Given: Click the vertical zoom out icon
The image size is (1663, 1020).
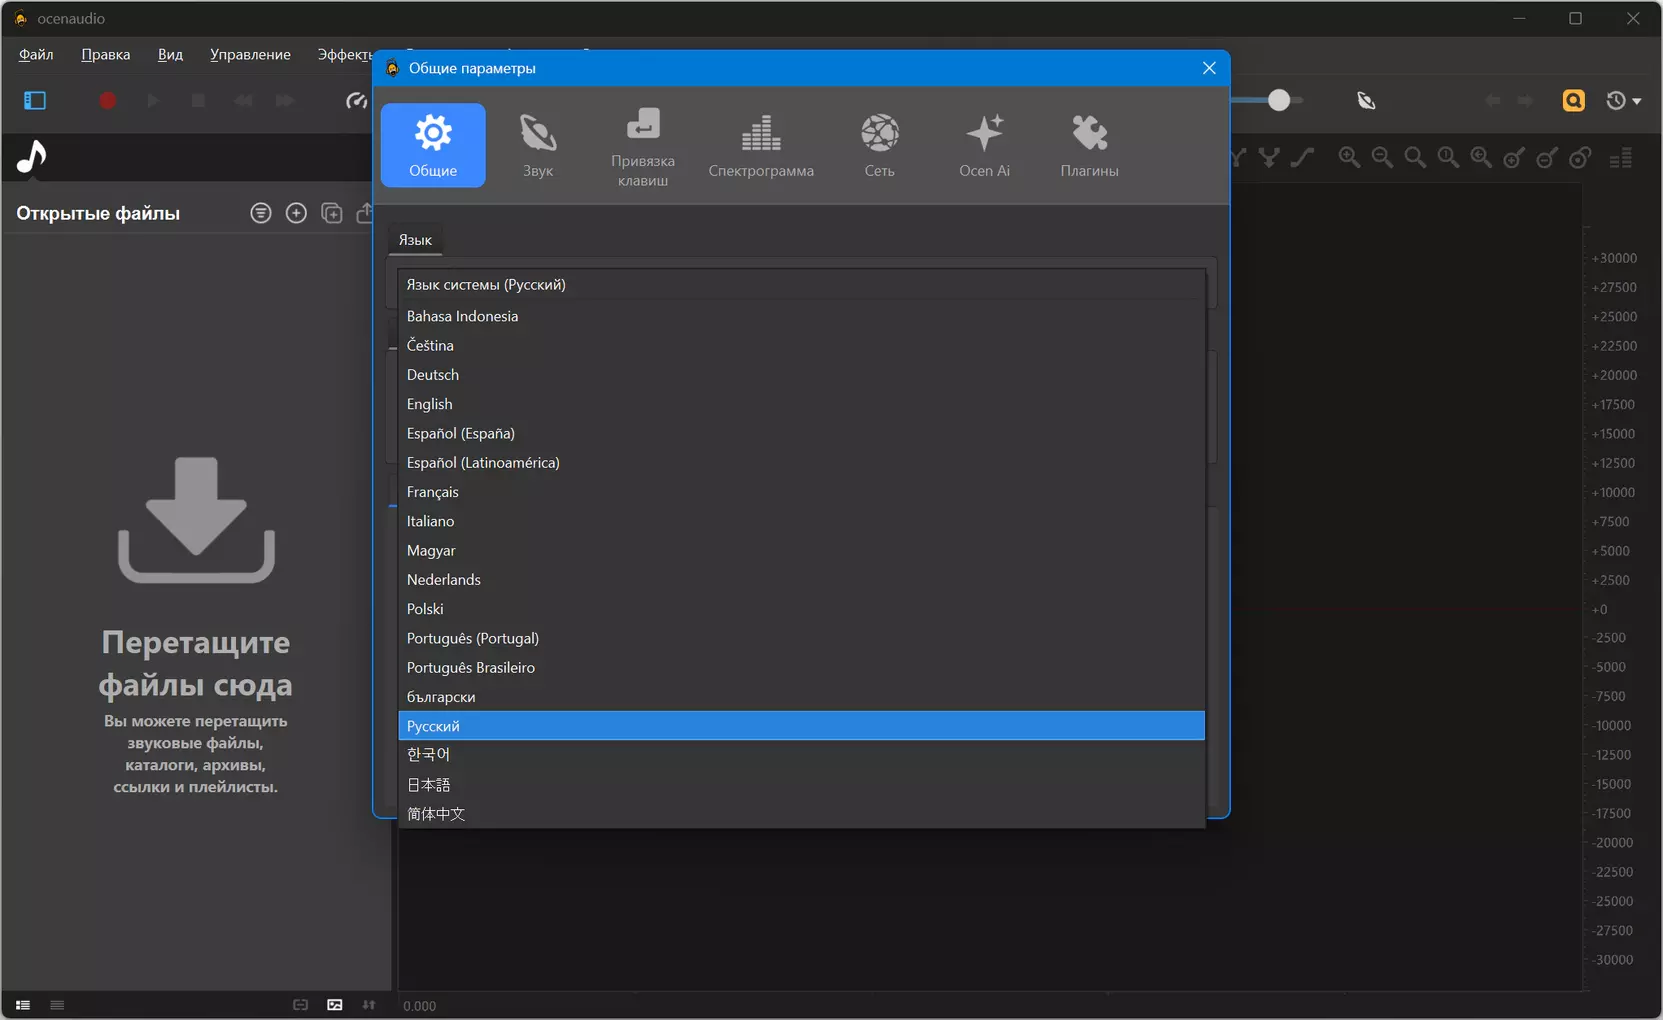Looking at the screenshot, I should click(x=1547, y=157).
